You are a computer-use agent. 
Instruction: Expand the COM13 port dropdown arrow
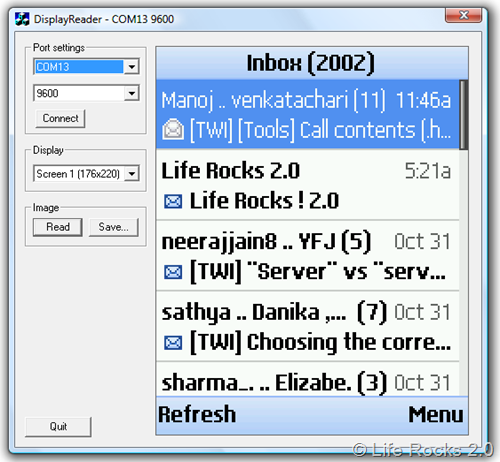pyautogui.click(x=132, y=67)
